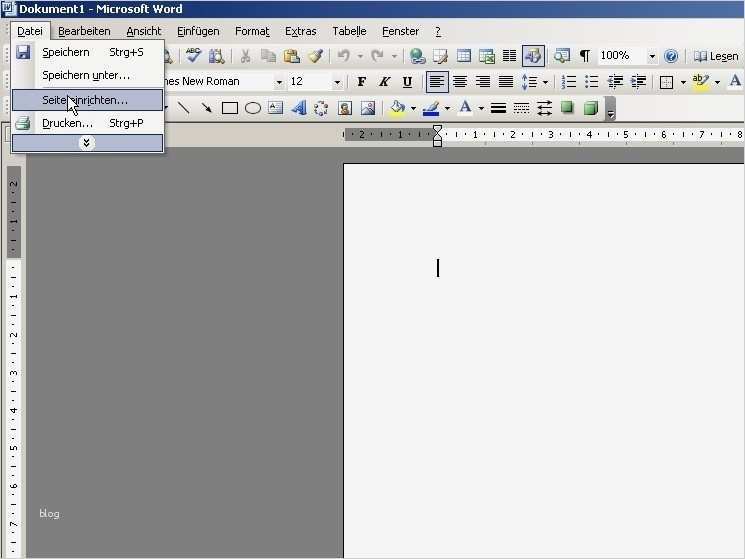Toggle bold (F) formatting

(x=362, y=82)
